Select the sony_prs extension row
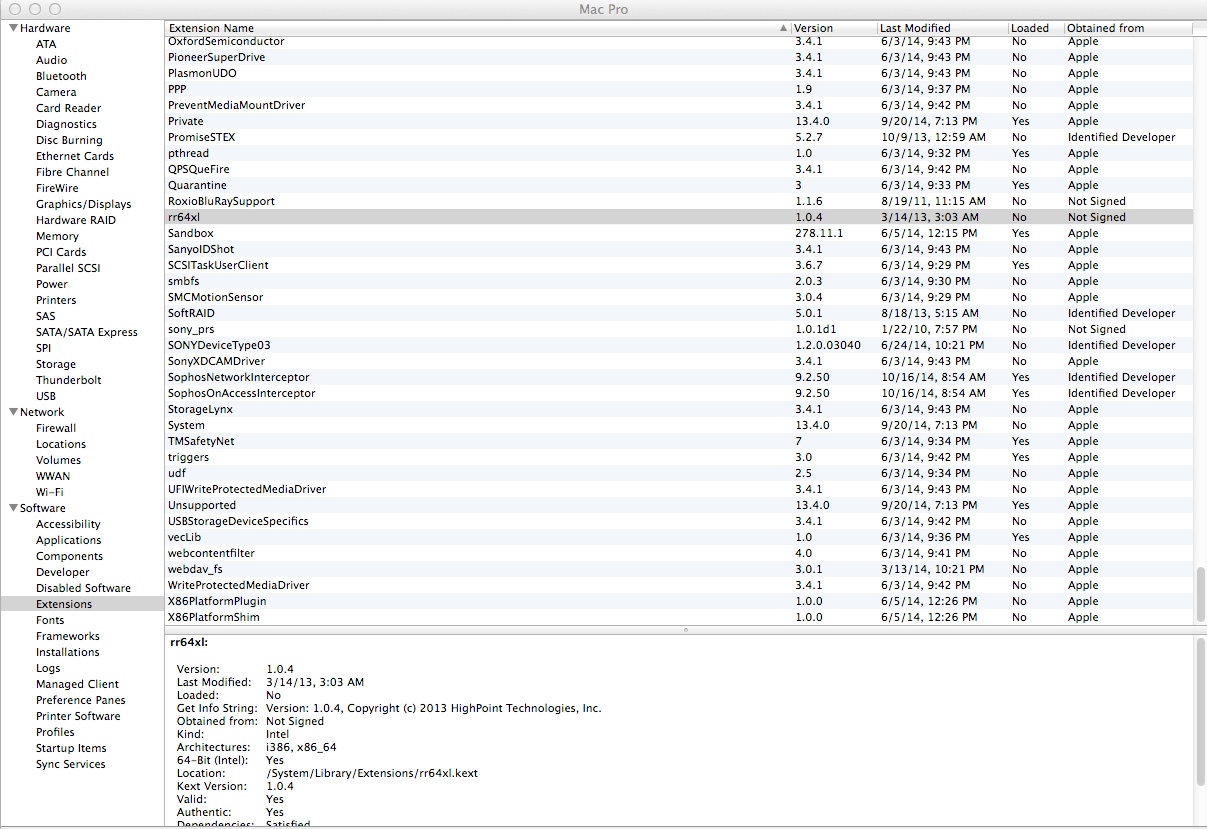 click(679, 329)
